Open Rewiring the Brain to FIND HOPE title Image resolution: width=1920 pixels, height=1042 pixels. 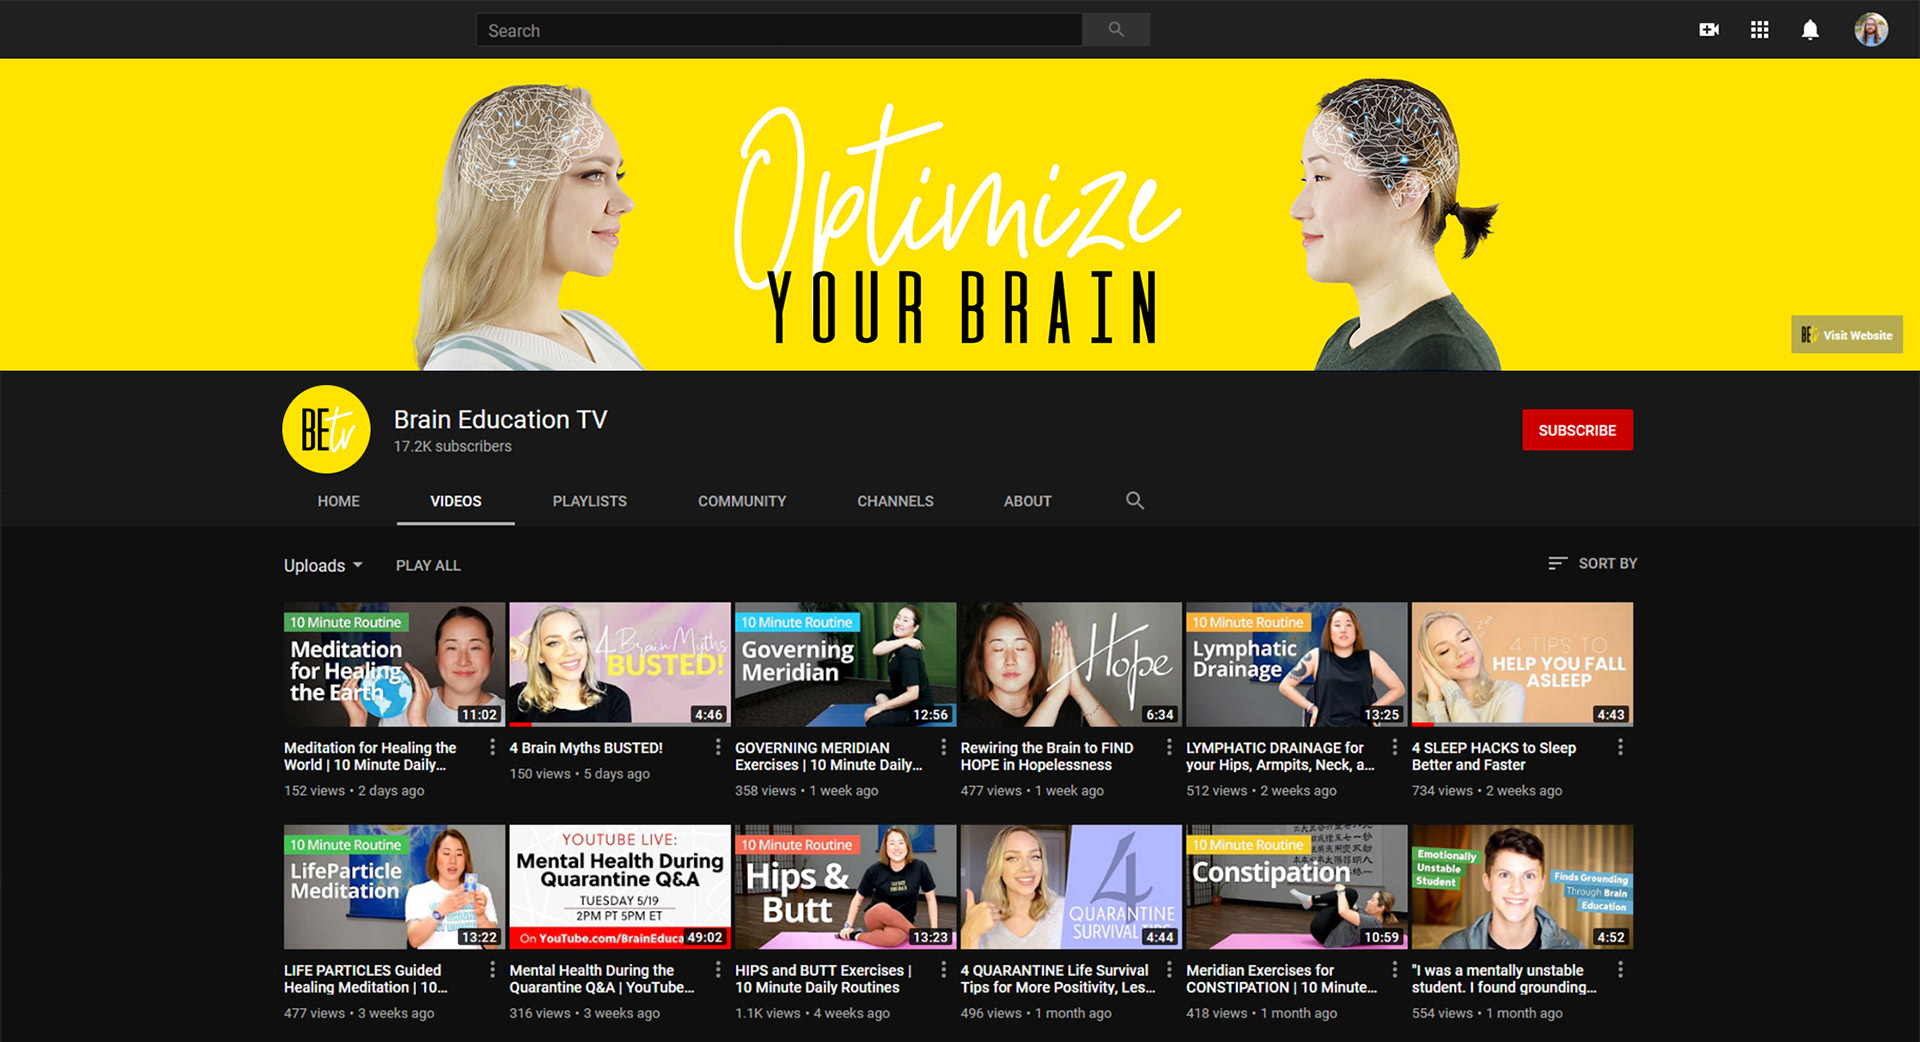click(x=1047, y=756)
